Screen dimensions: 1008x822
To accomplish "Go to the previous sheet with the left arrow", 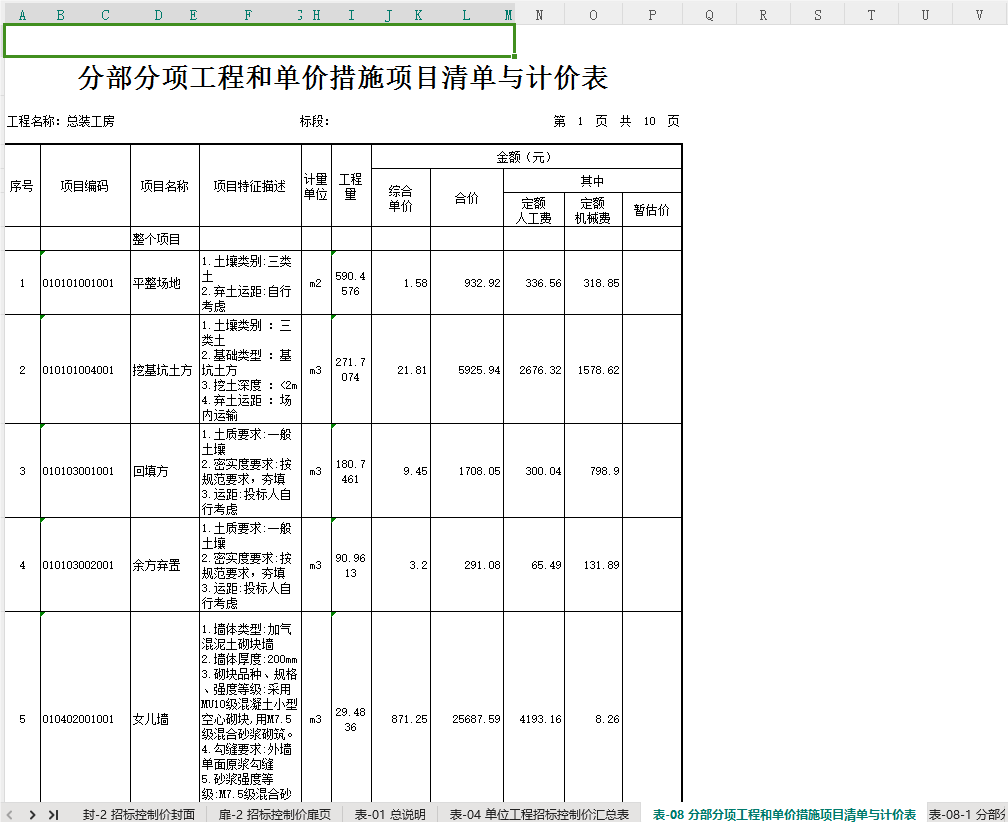I will 10,814.
